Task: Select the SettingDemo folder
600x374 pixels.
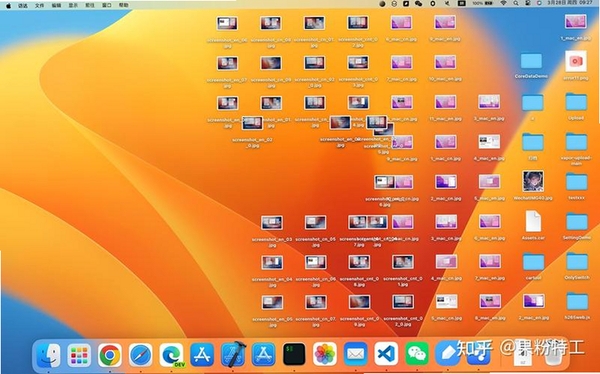Action: 577,222
